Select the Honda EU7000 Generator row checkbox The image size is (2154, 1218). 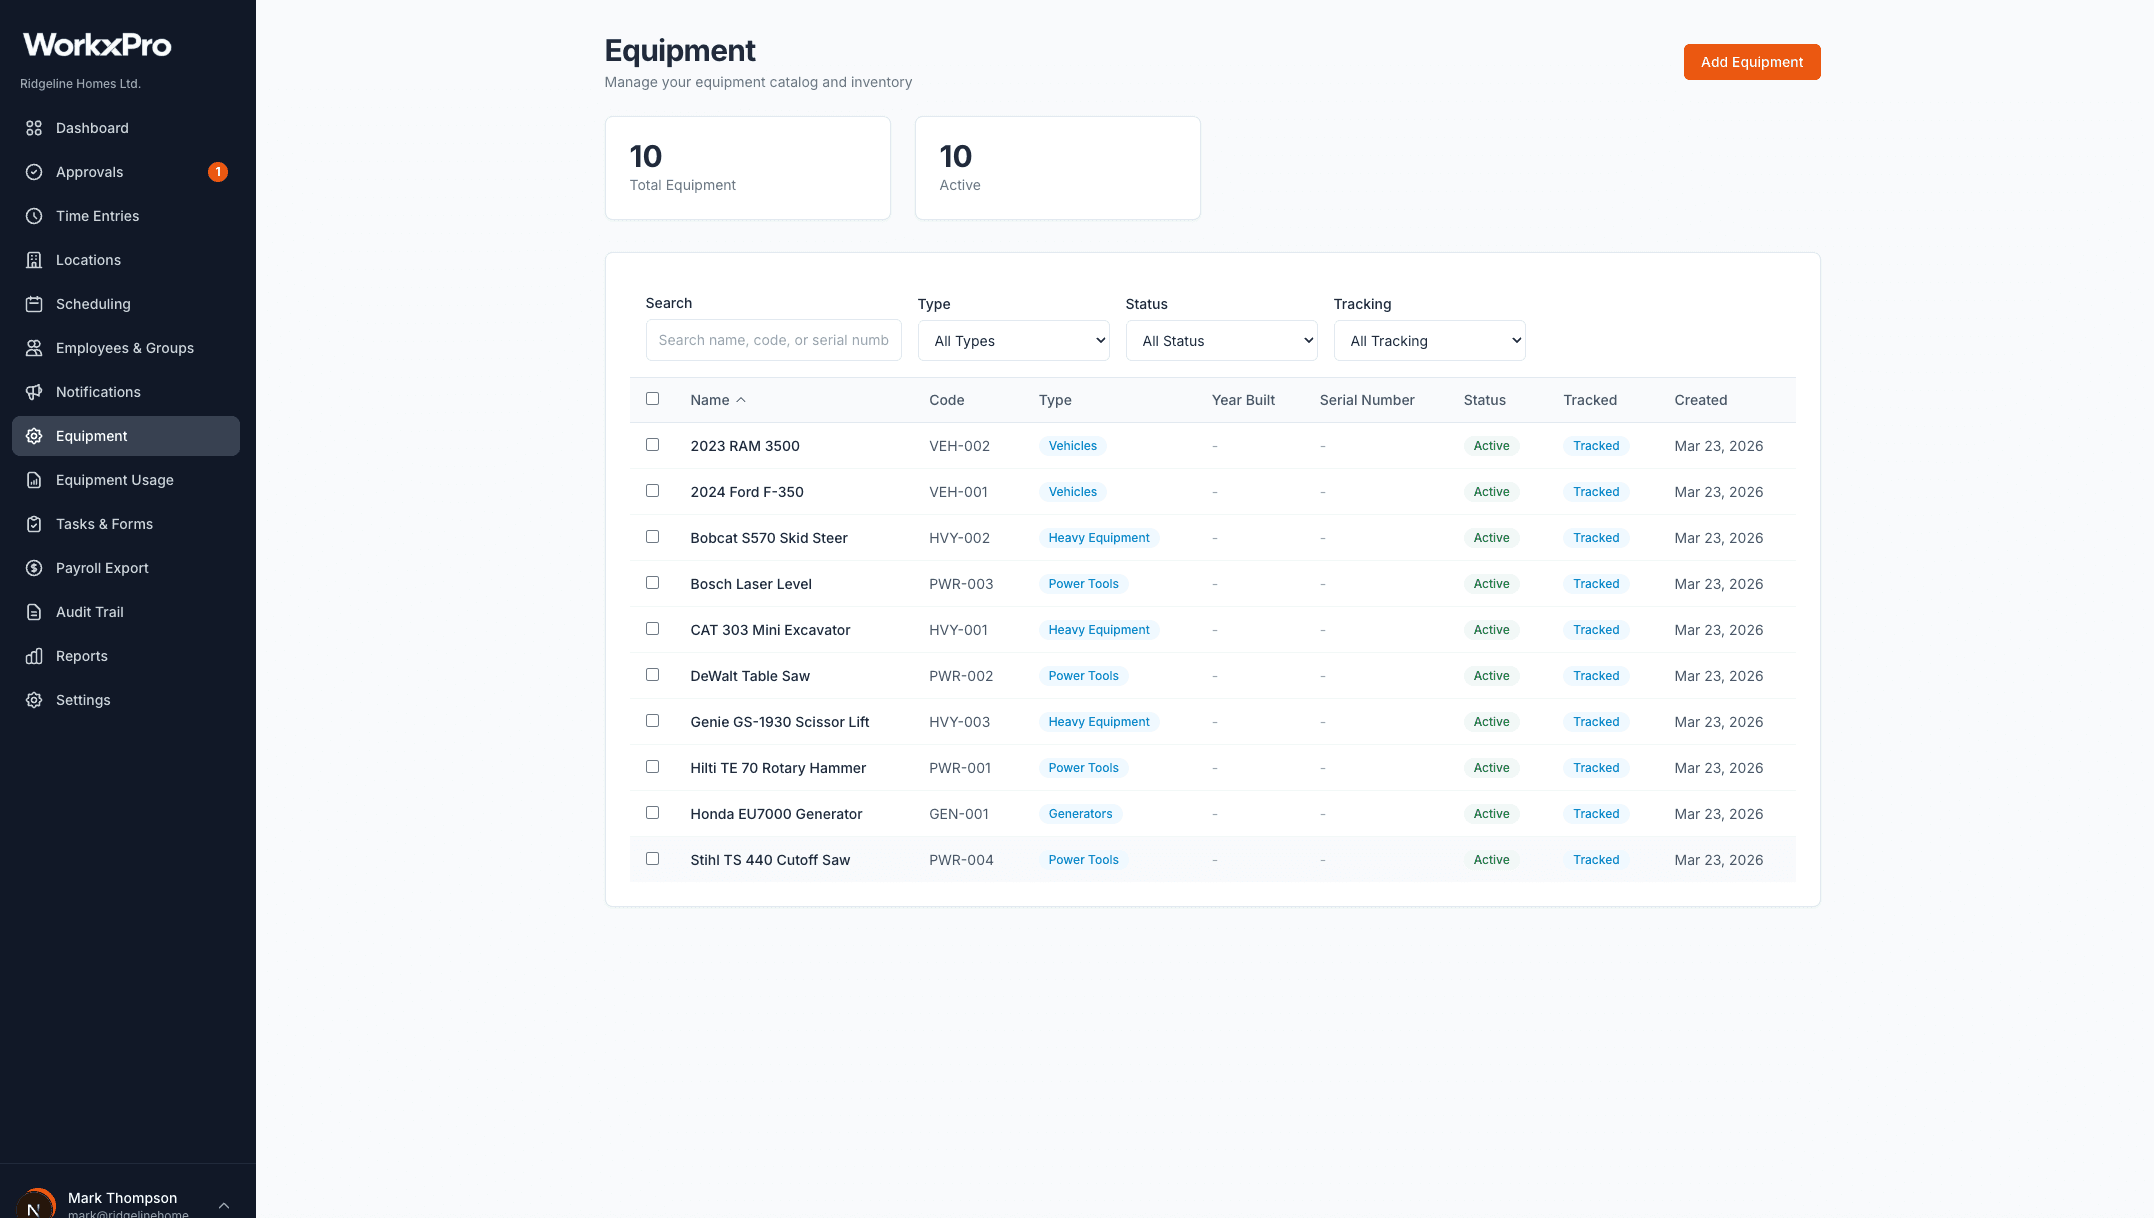click(652, 813)
